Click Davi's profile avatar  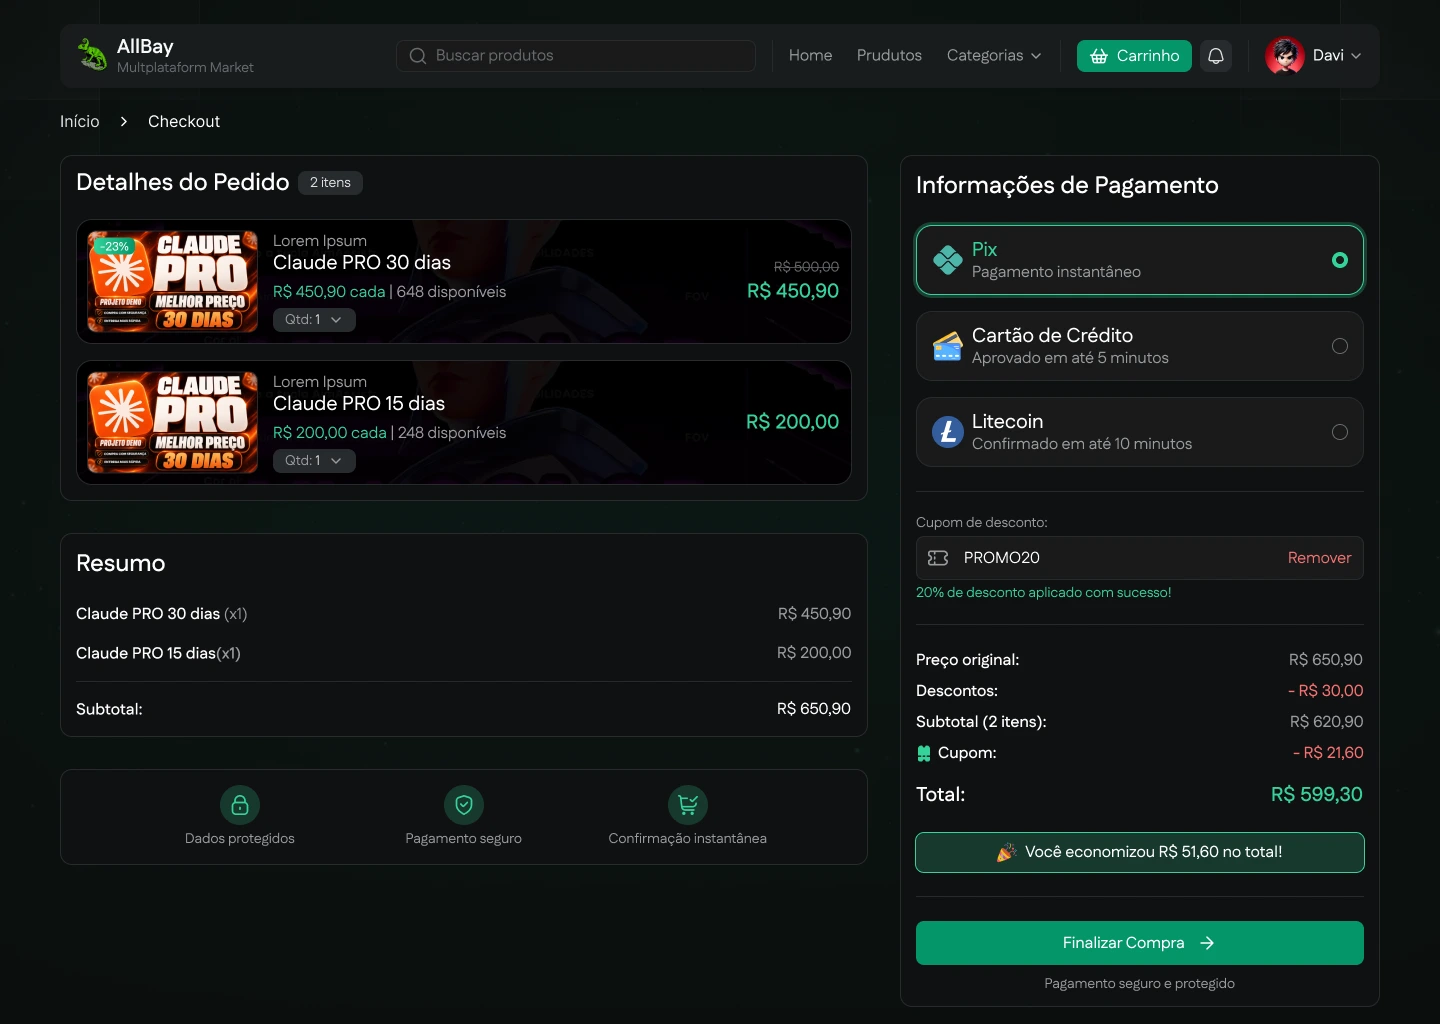(x=1285, y=56)
